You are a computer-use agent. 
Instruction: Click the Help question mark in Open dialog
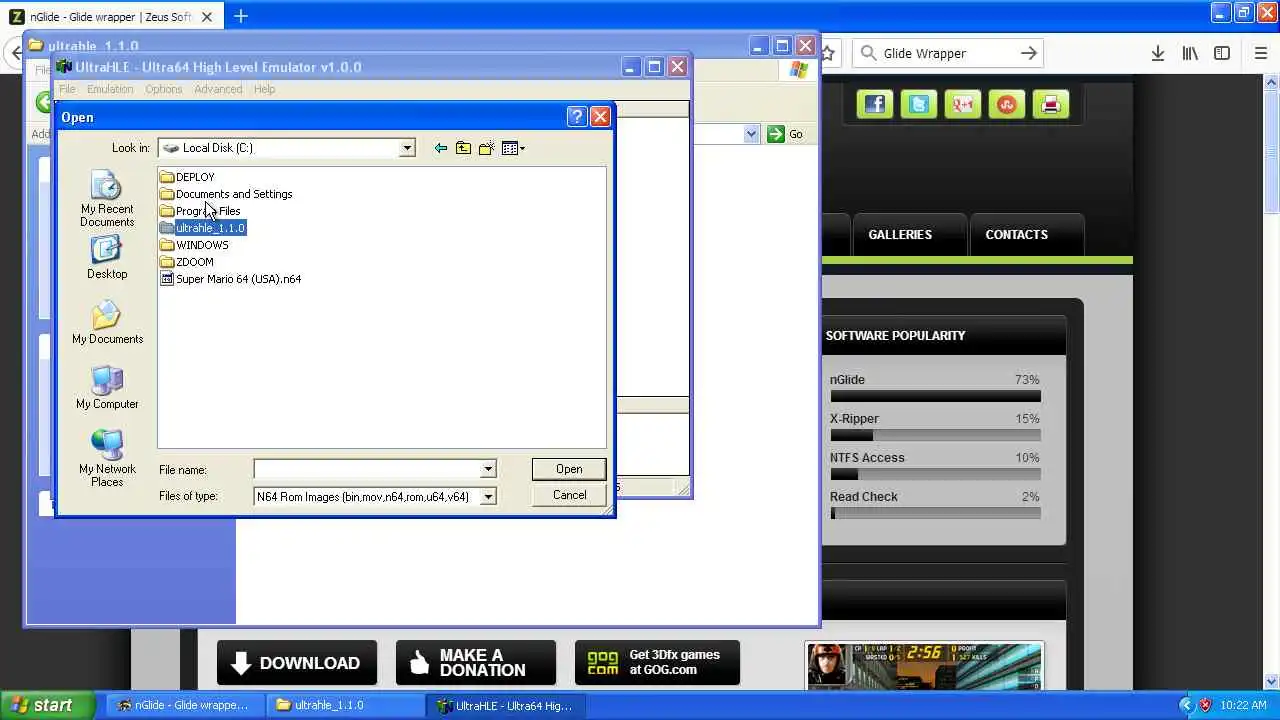pos(576,117)
